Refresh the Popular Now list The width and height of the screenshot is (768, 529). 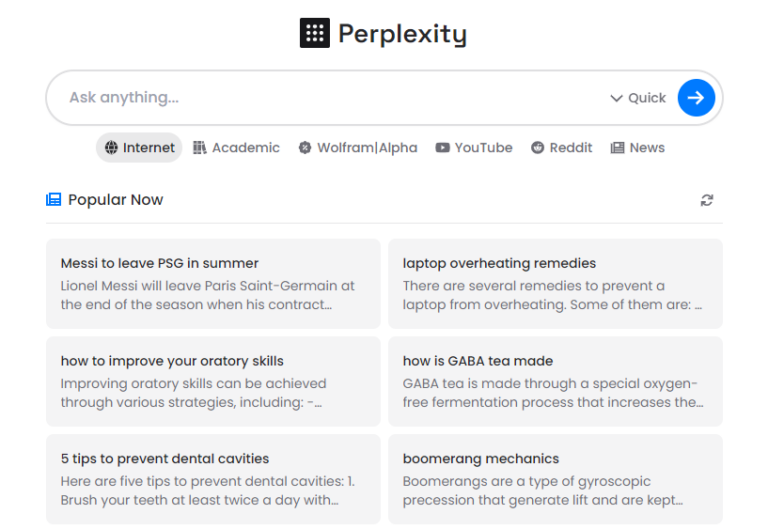(x=707, y=200)
